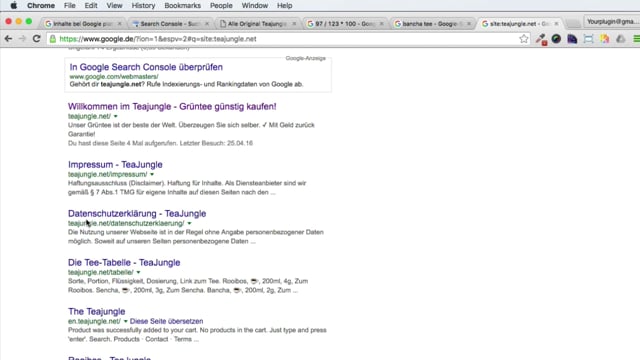Open the Bookmarks menu

pyautogui.click(x=182, y=6)
